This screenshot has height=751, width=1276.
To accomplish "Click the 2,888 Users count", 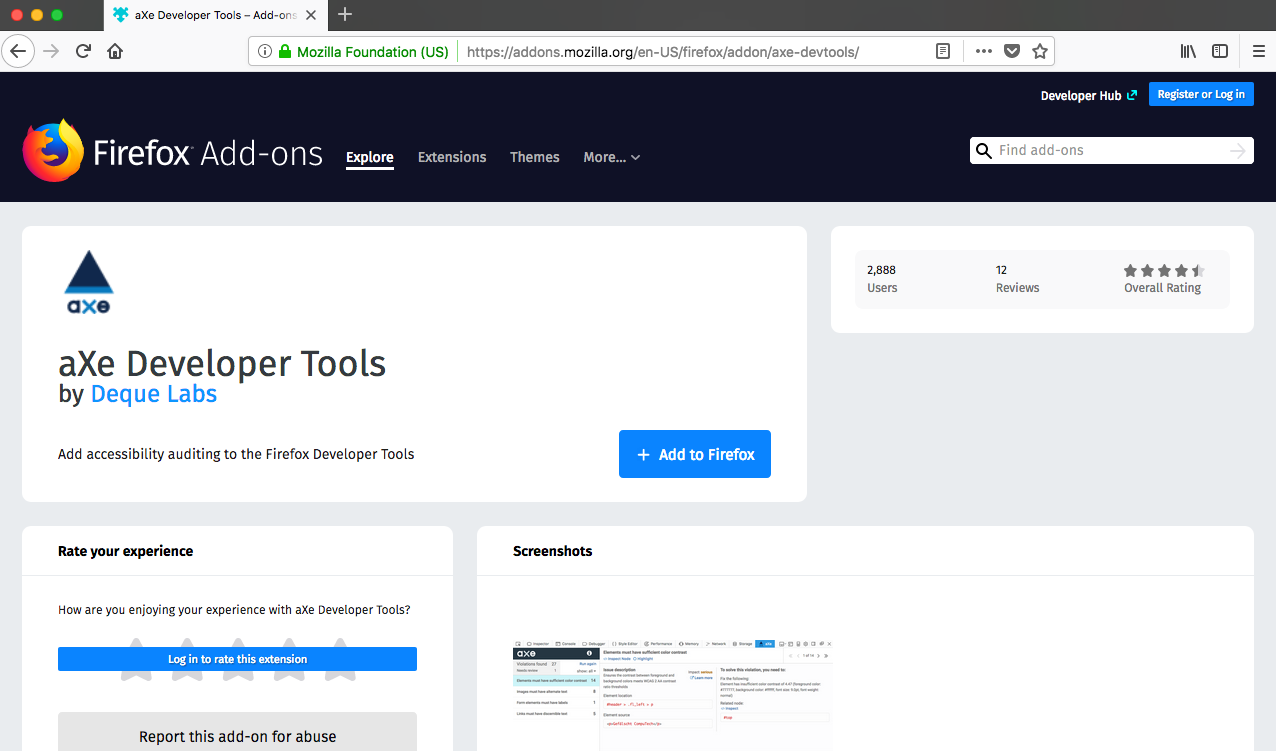I will (882, 279).
